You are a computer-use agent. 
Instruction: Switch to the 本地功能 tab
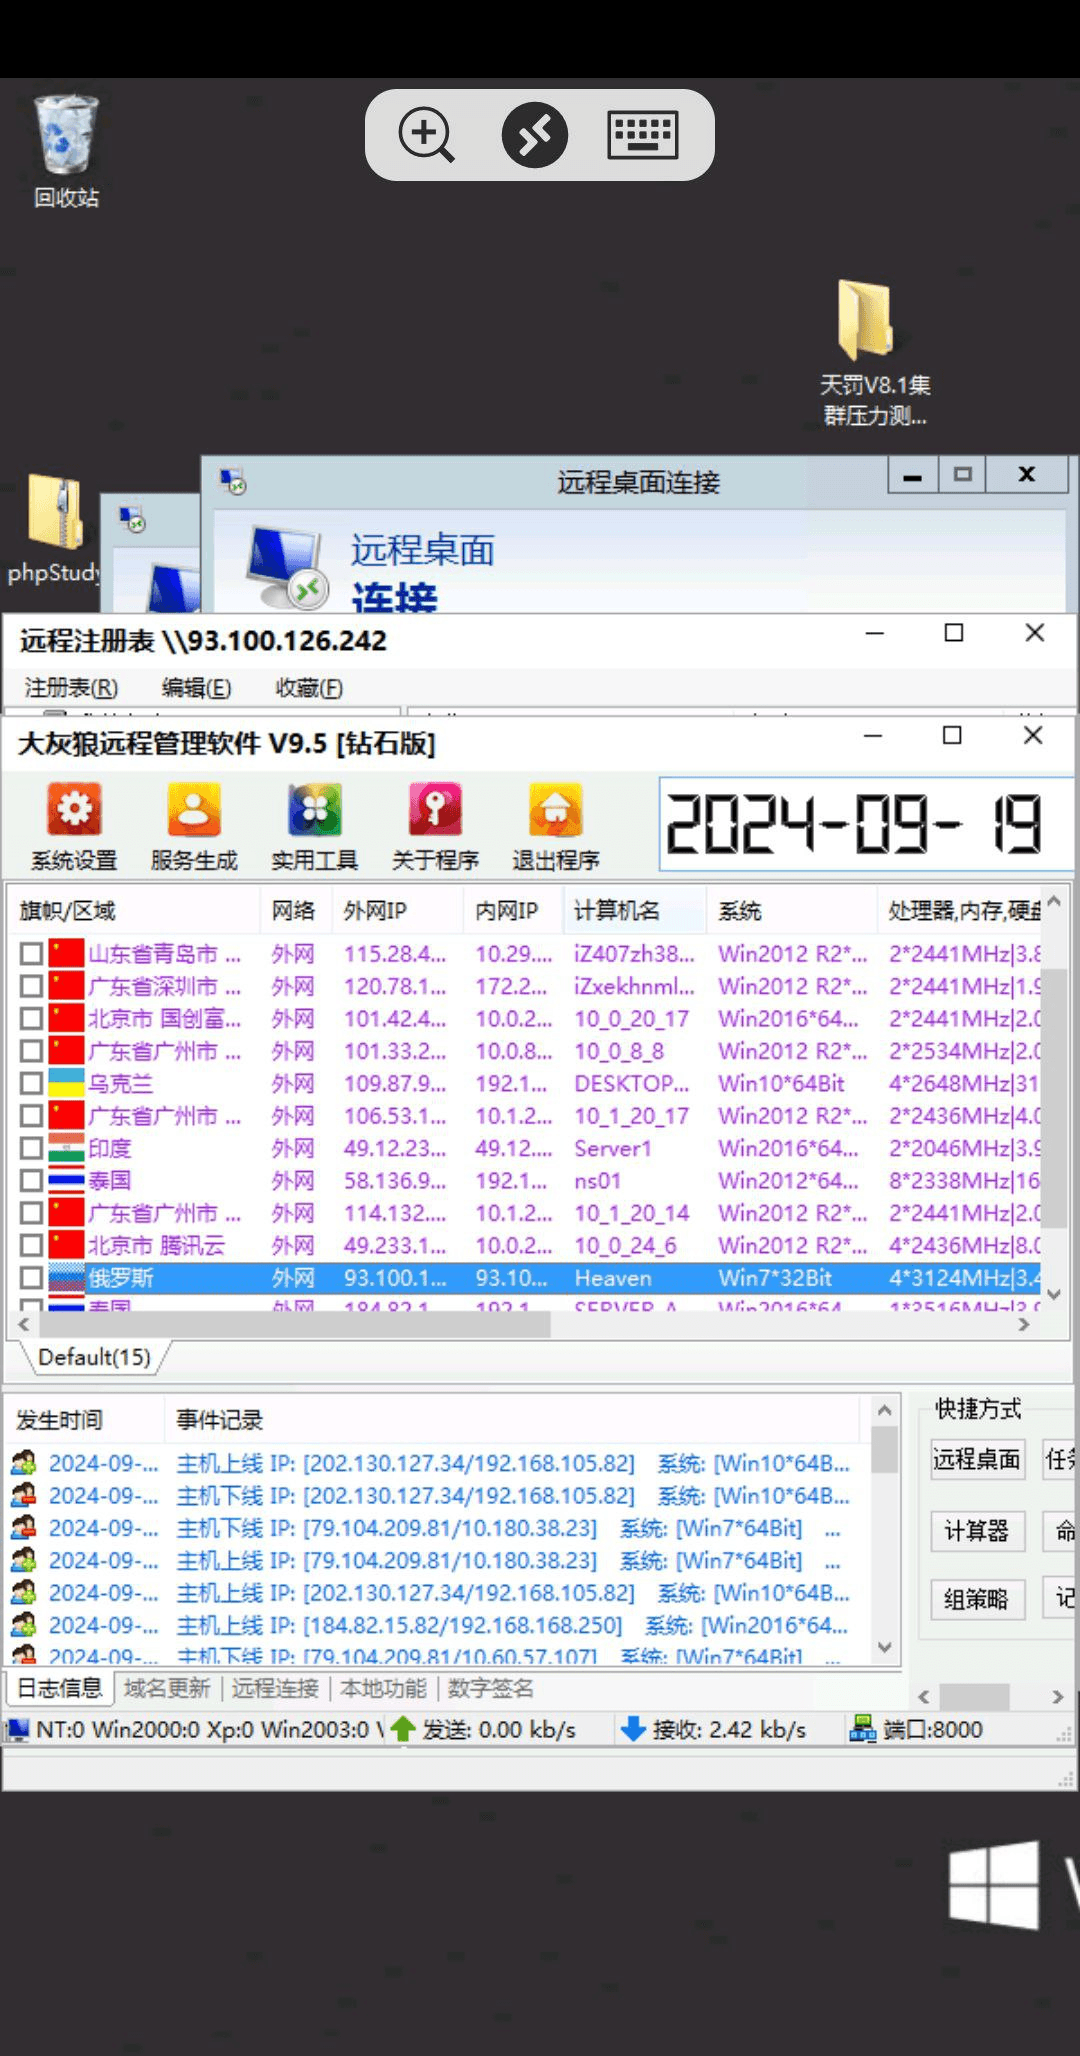(383, 1688)
